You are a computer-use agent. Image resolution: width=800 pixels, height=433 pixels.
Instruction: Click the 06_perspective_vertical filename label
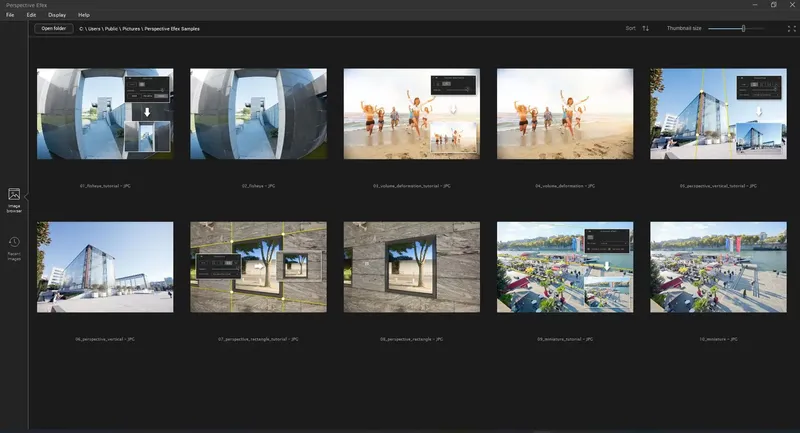[x=105, y=339]
